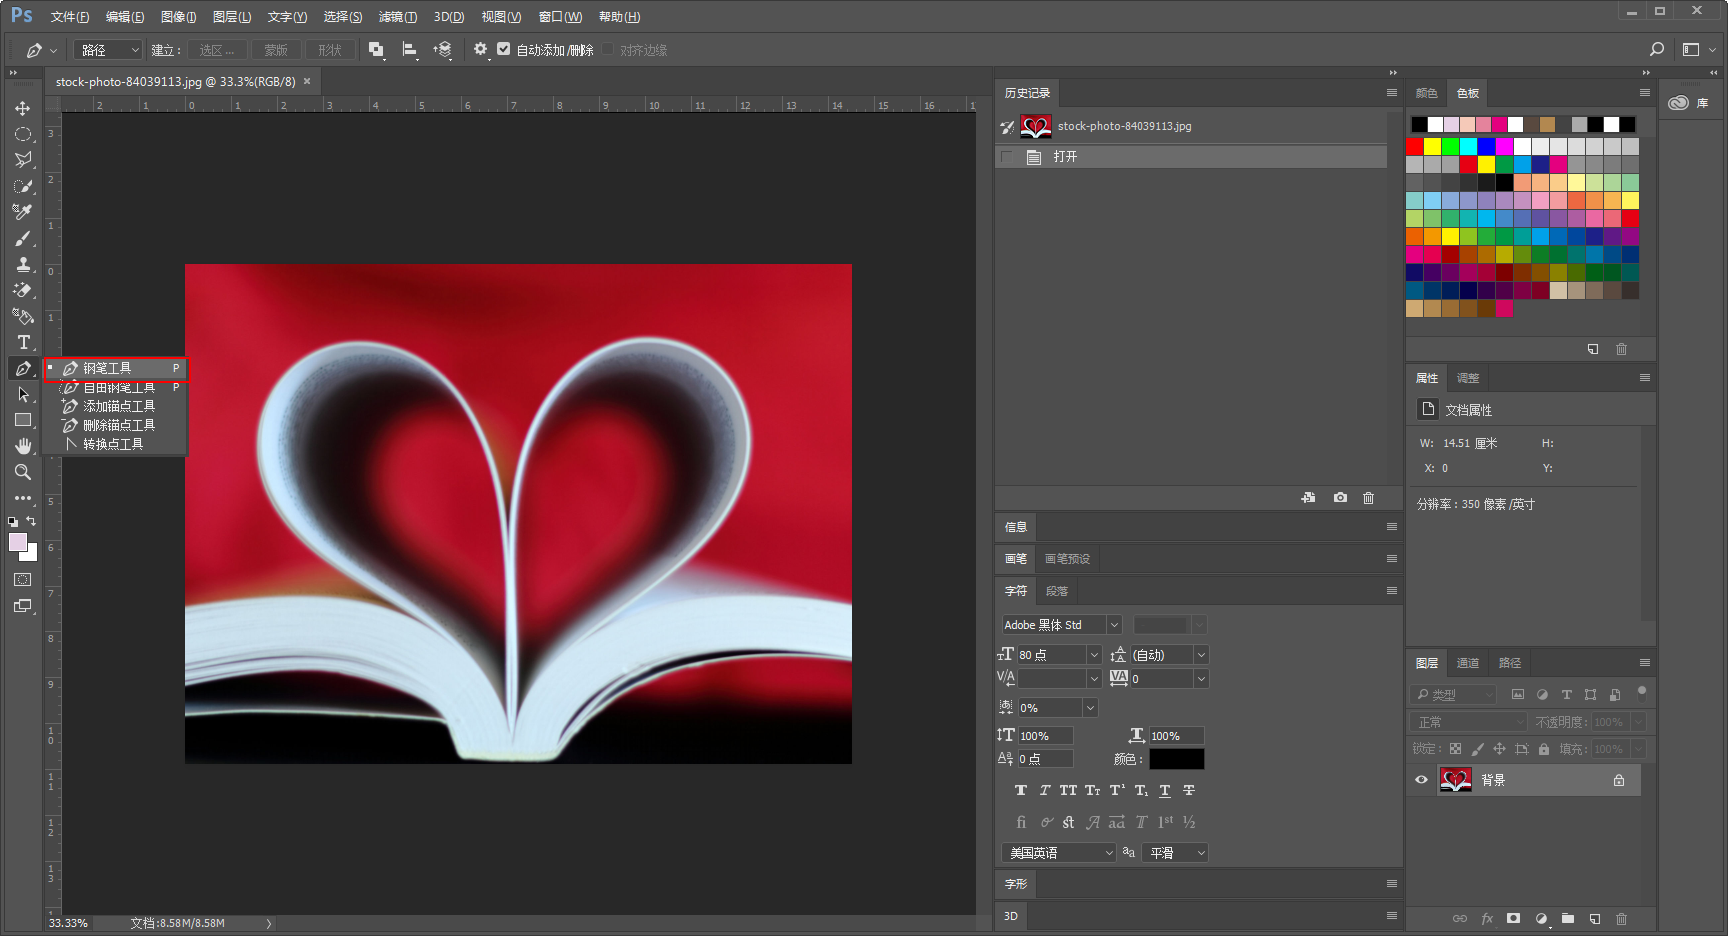Image resolution: width=1728 pixels, height=936 pixels.
Task: Toggle the 自动添加/删除 checkbox
Action: click(504, 49)
